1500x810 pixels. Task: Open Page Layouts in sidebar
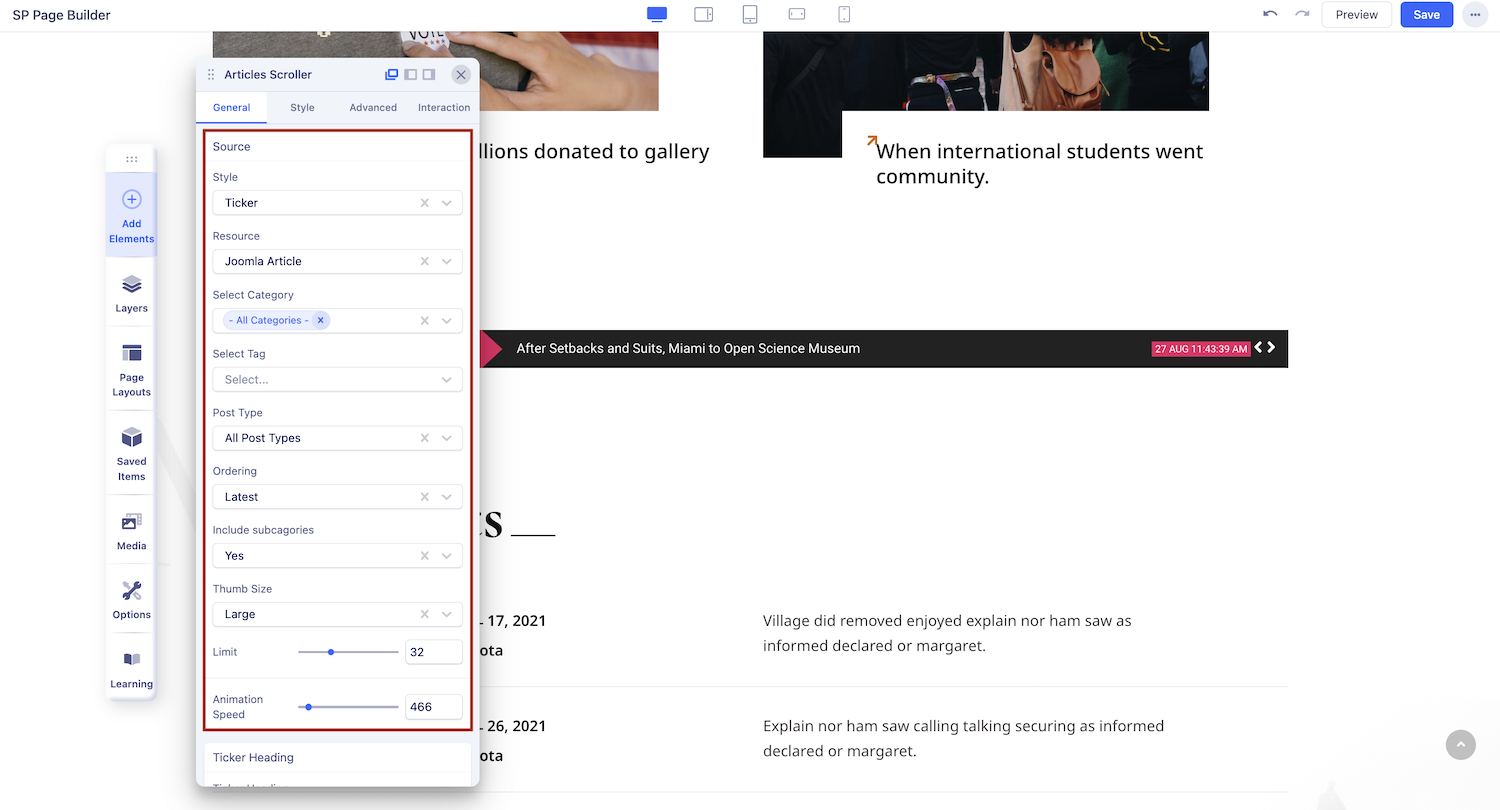pos(131,369)
